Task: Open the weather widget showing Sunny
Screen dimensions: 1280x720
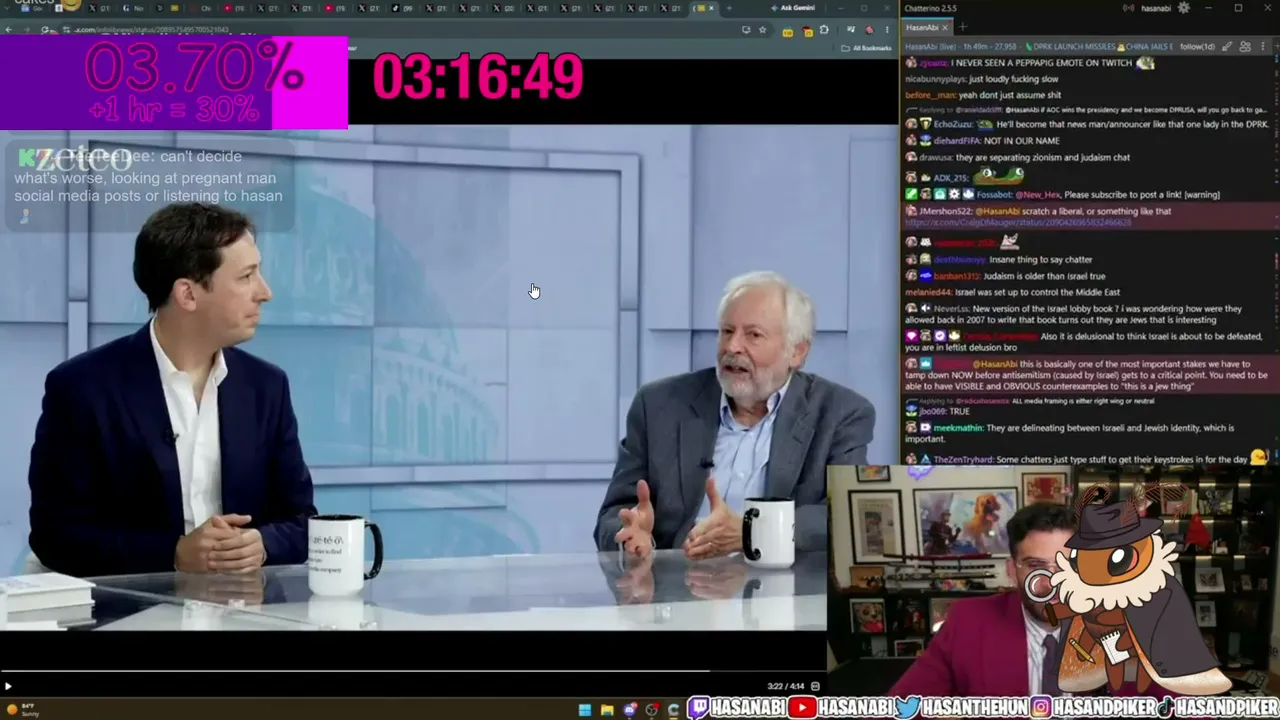Action: [22, 710]
